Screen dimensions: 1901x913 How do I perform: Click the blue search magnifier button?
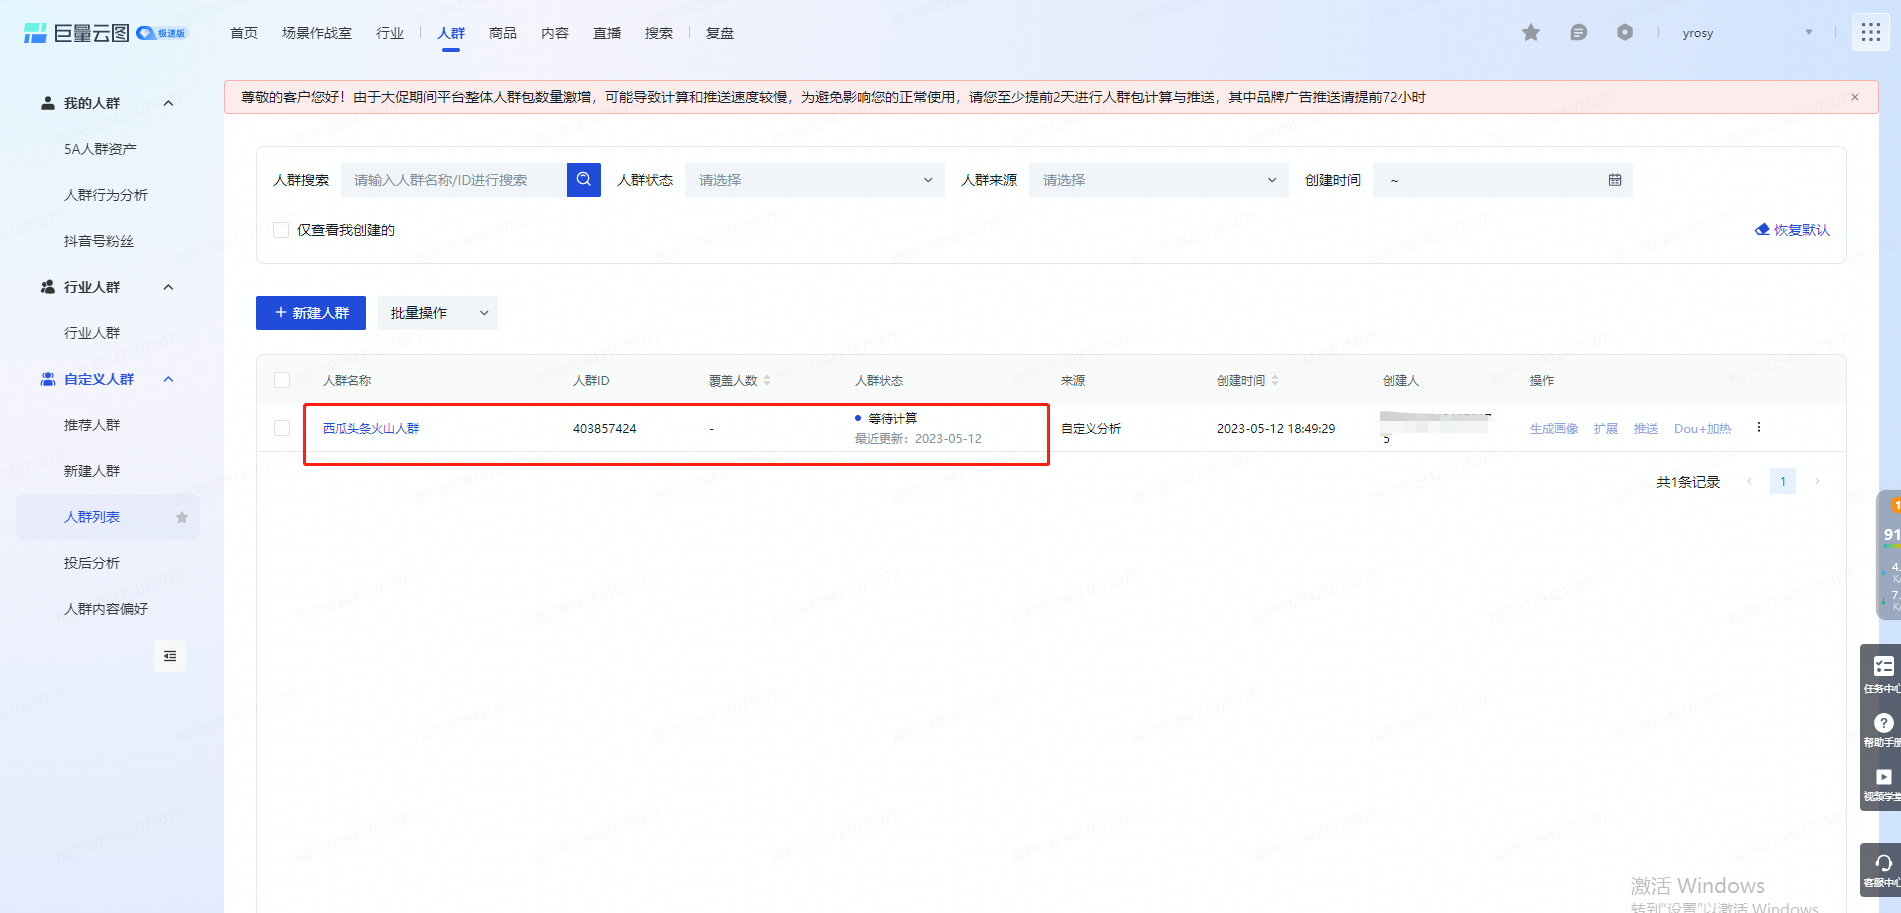pyautogui.click(x=583, y=180)
